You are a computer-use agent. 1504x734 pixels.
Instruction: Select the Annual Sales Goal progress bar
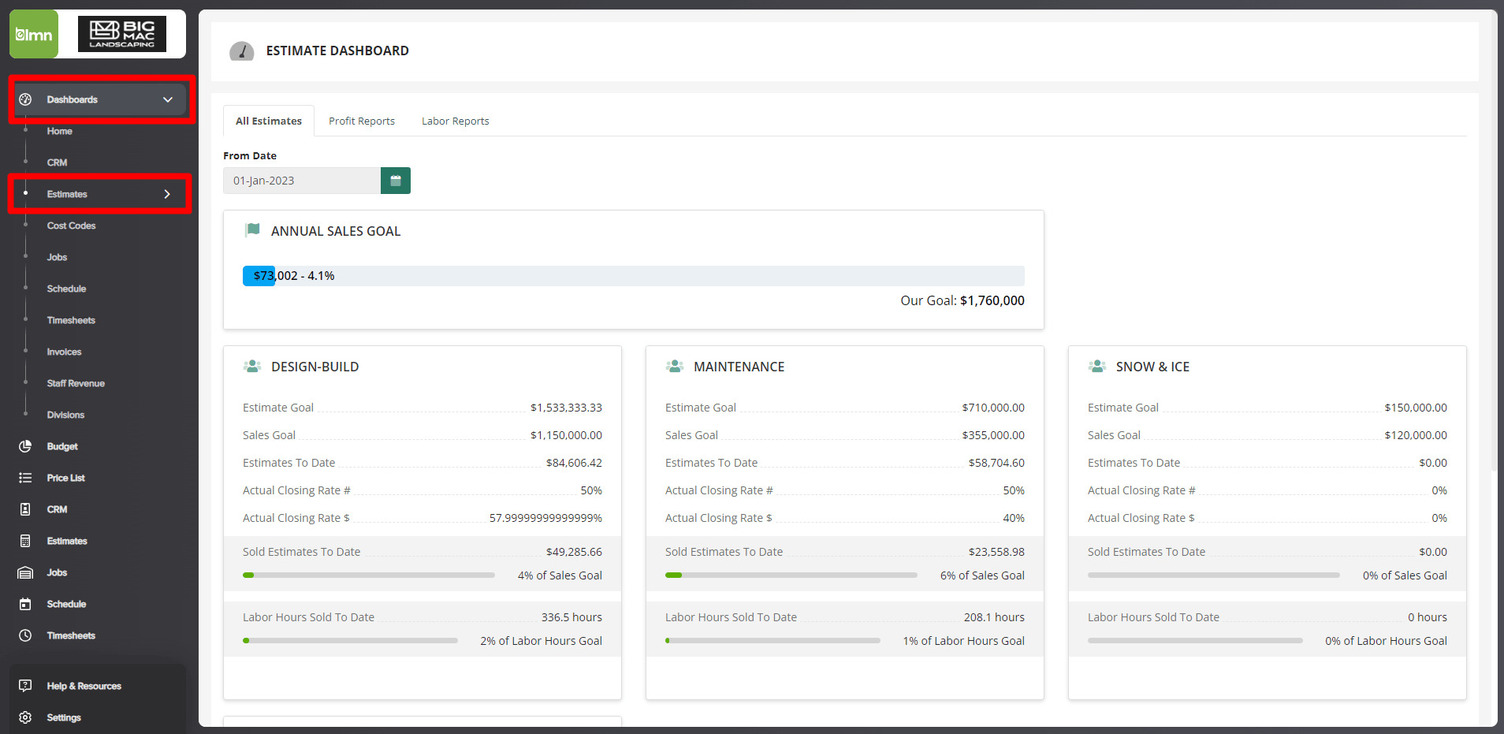click(x=632, y=275)
